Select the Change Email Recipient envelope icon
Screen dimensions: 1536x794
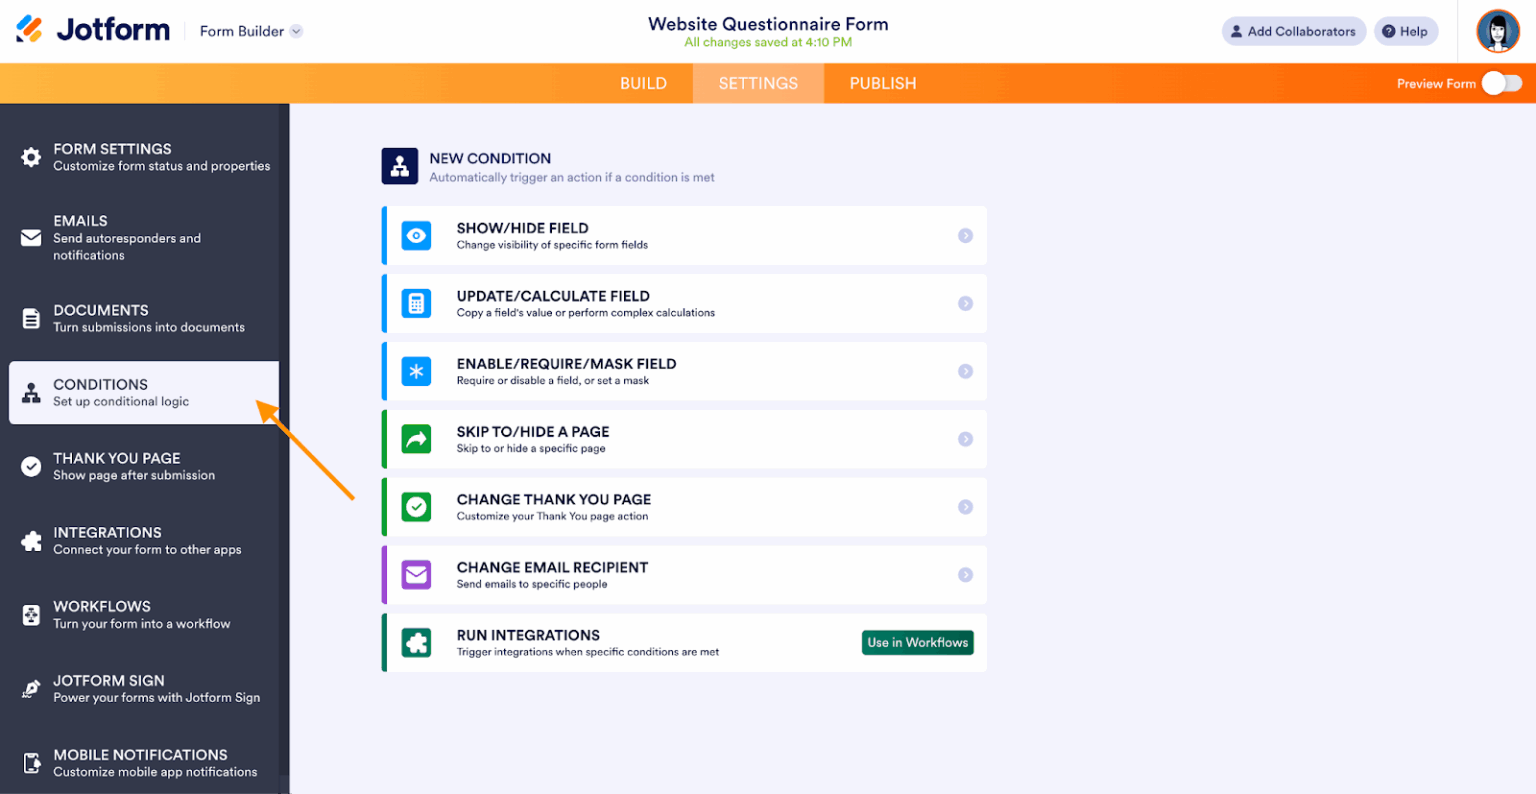(416, 575)
